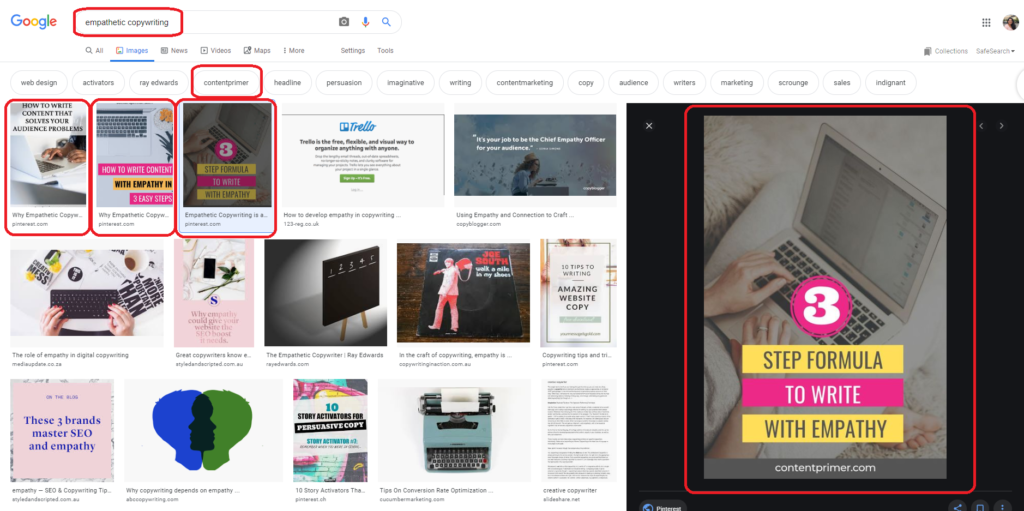Open search by image camera icon
Screen dimensions: 1024x511
tap(344, 22)
